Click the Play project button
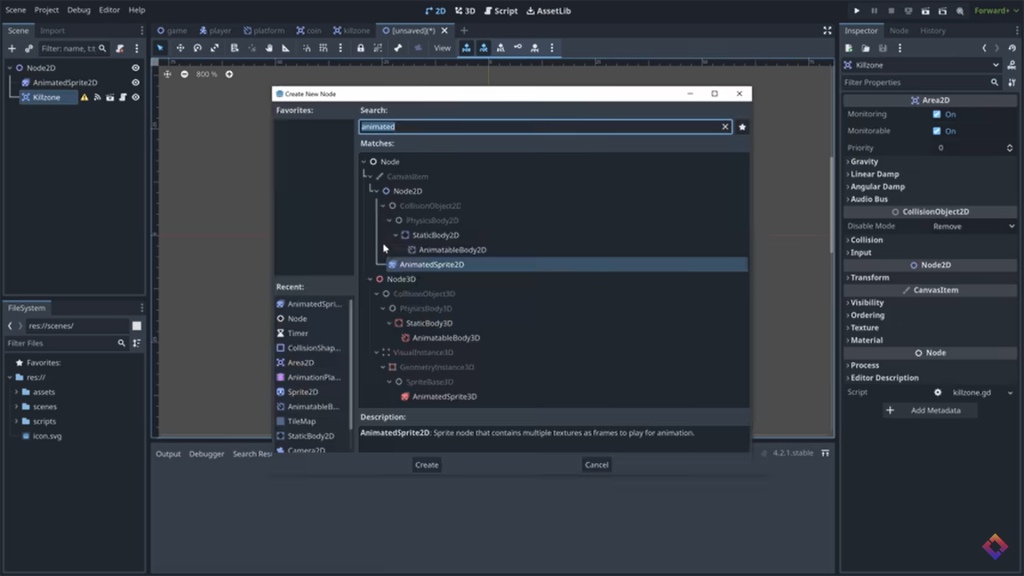 [x=856, y=10]
